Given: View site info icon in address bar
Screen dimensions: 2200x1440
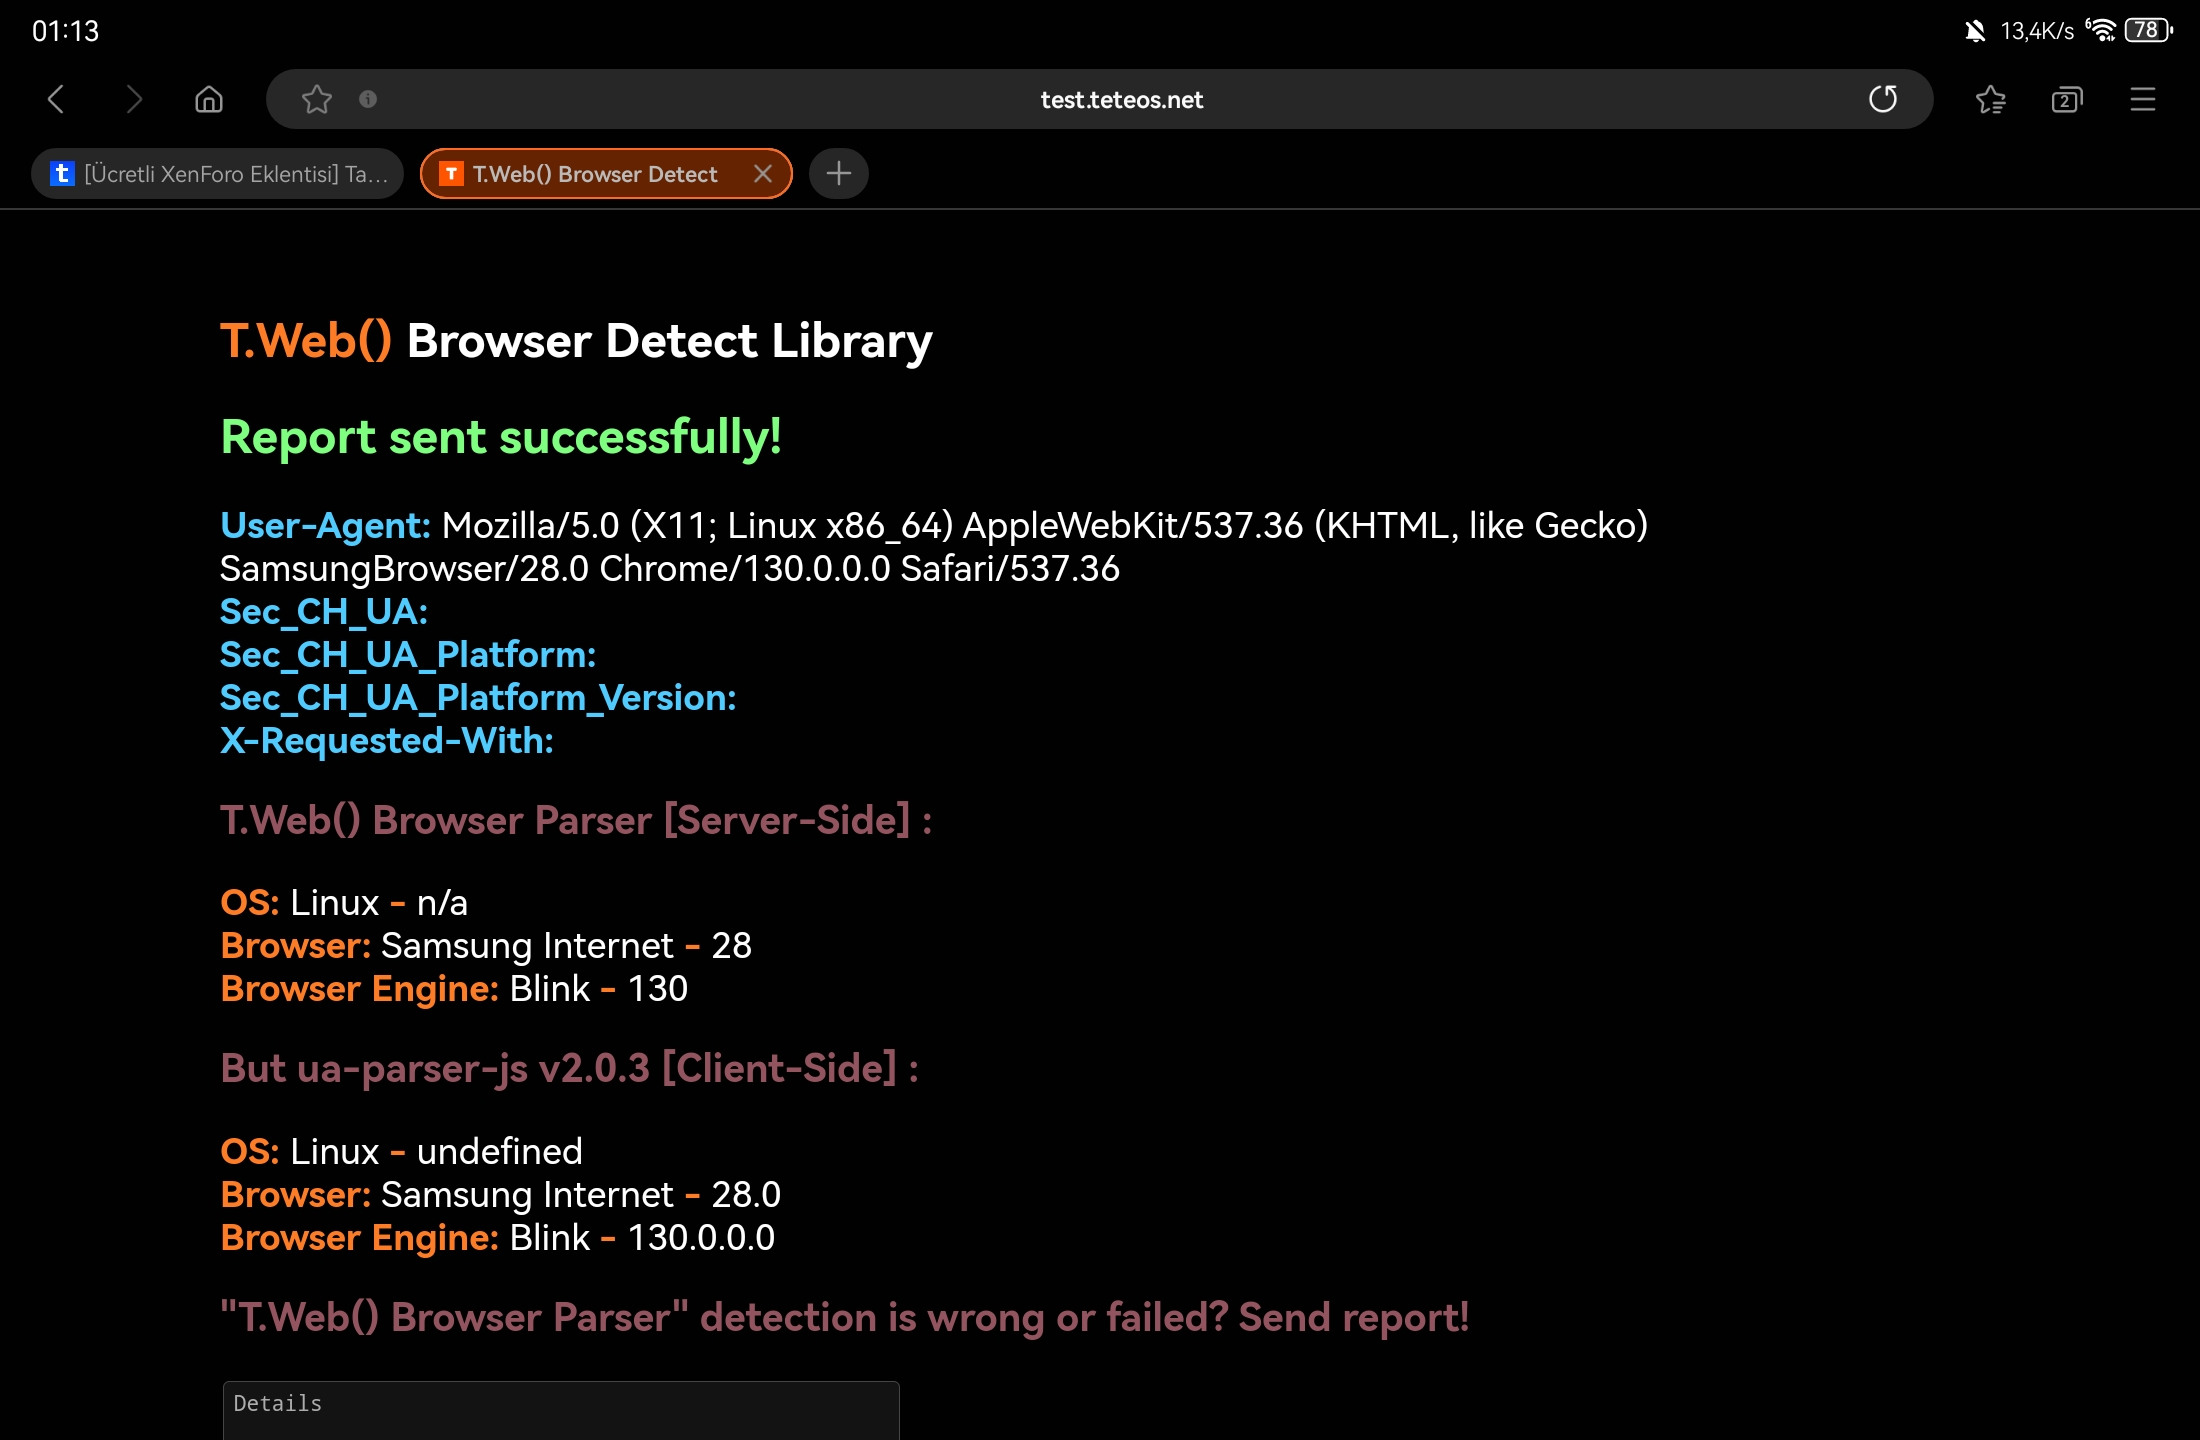Looking at the screenshot, I should 368,99.
